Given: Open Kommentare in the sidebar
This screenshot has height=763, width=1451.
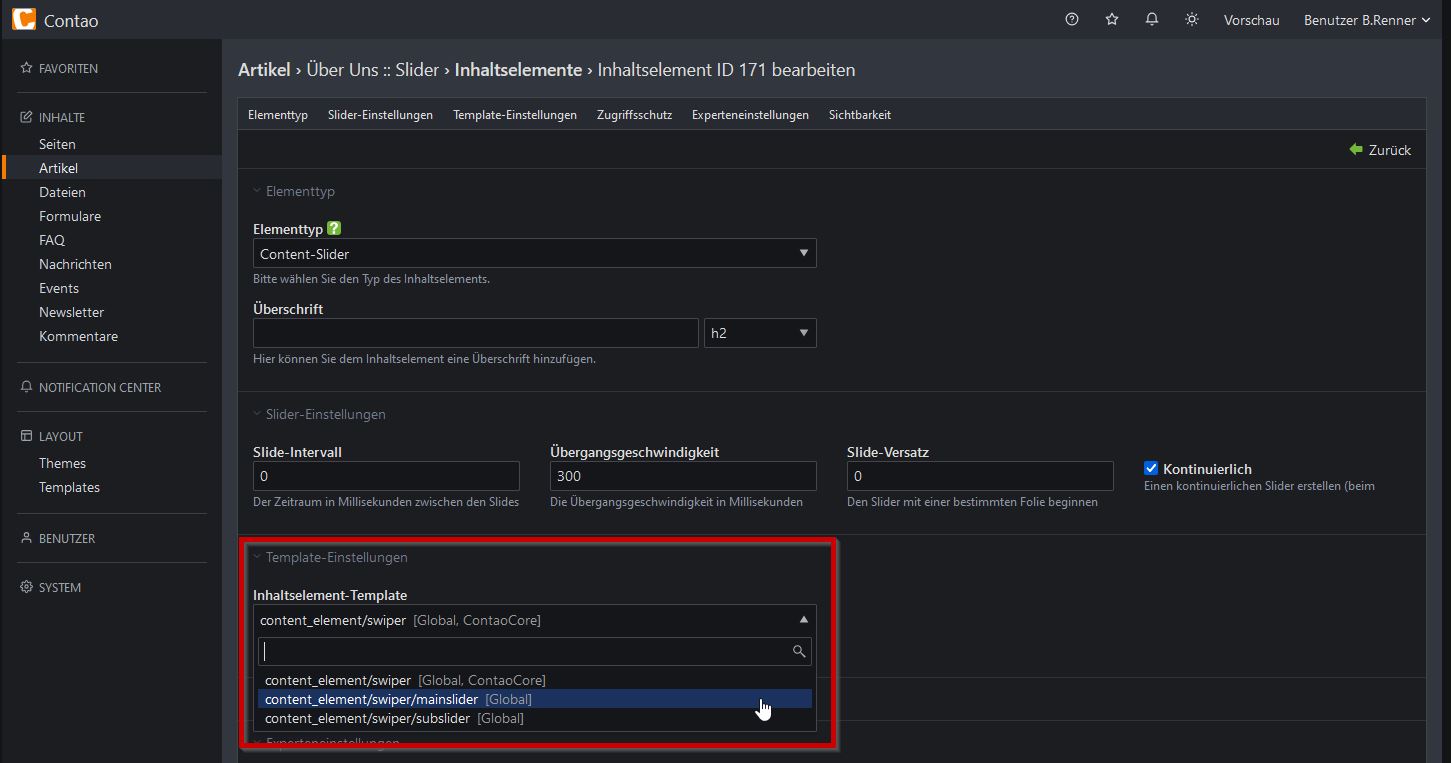Looking at the screenshot, I should pyautogui.click(x=78, y=336).
